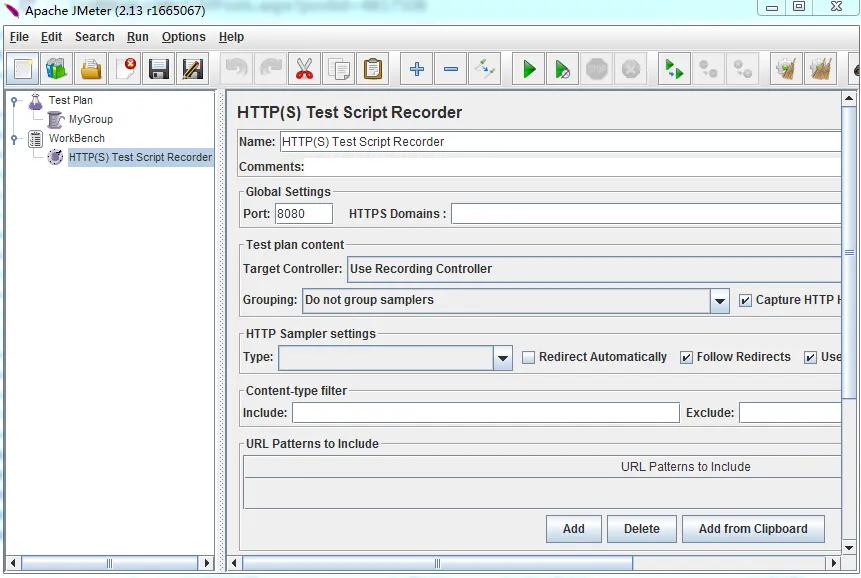Open the HTTP Sampler Type dropdown

[x=502, y=358]
